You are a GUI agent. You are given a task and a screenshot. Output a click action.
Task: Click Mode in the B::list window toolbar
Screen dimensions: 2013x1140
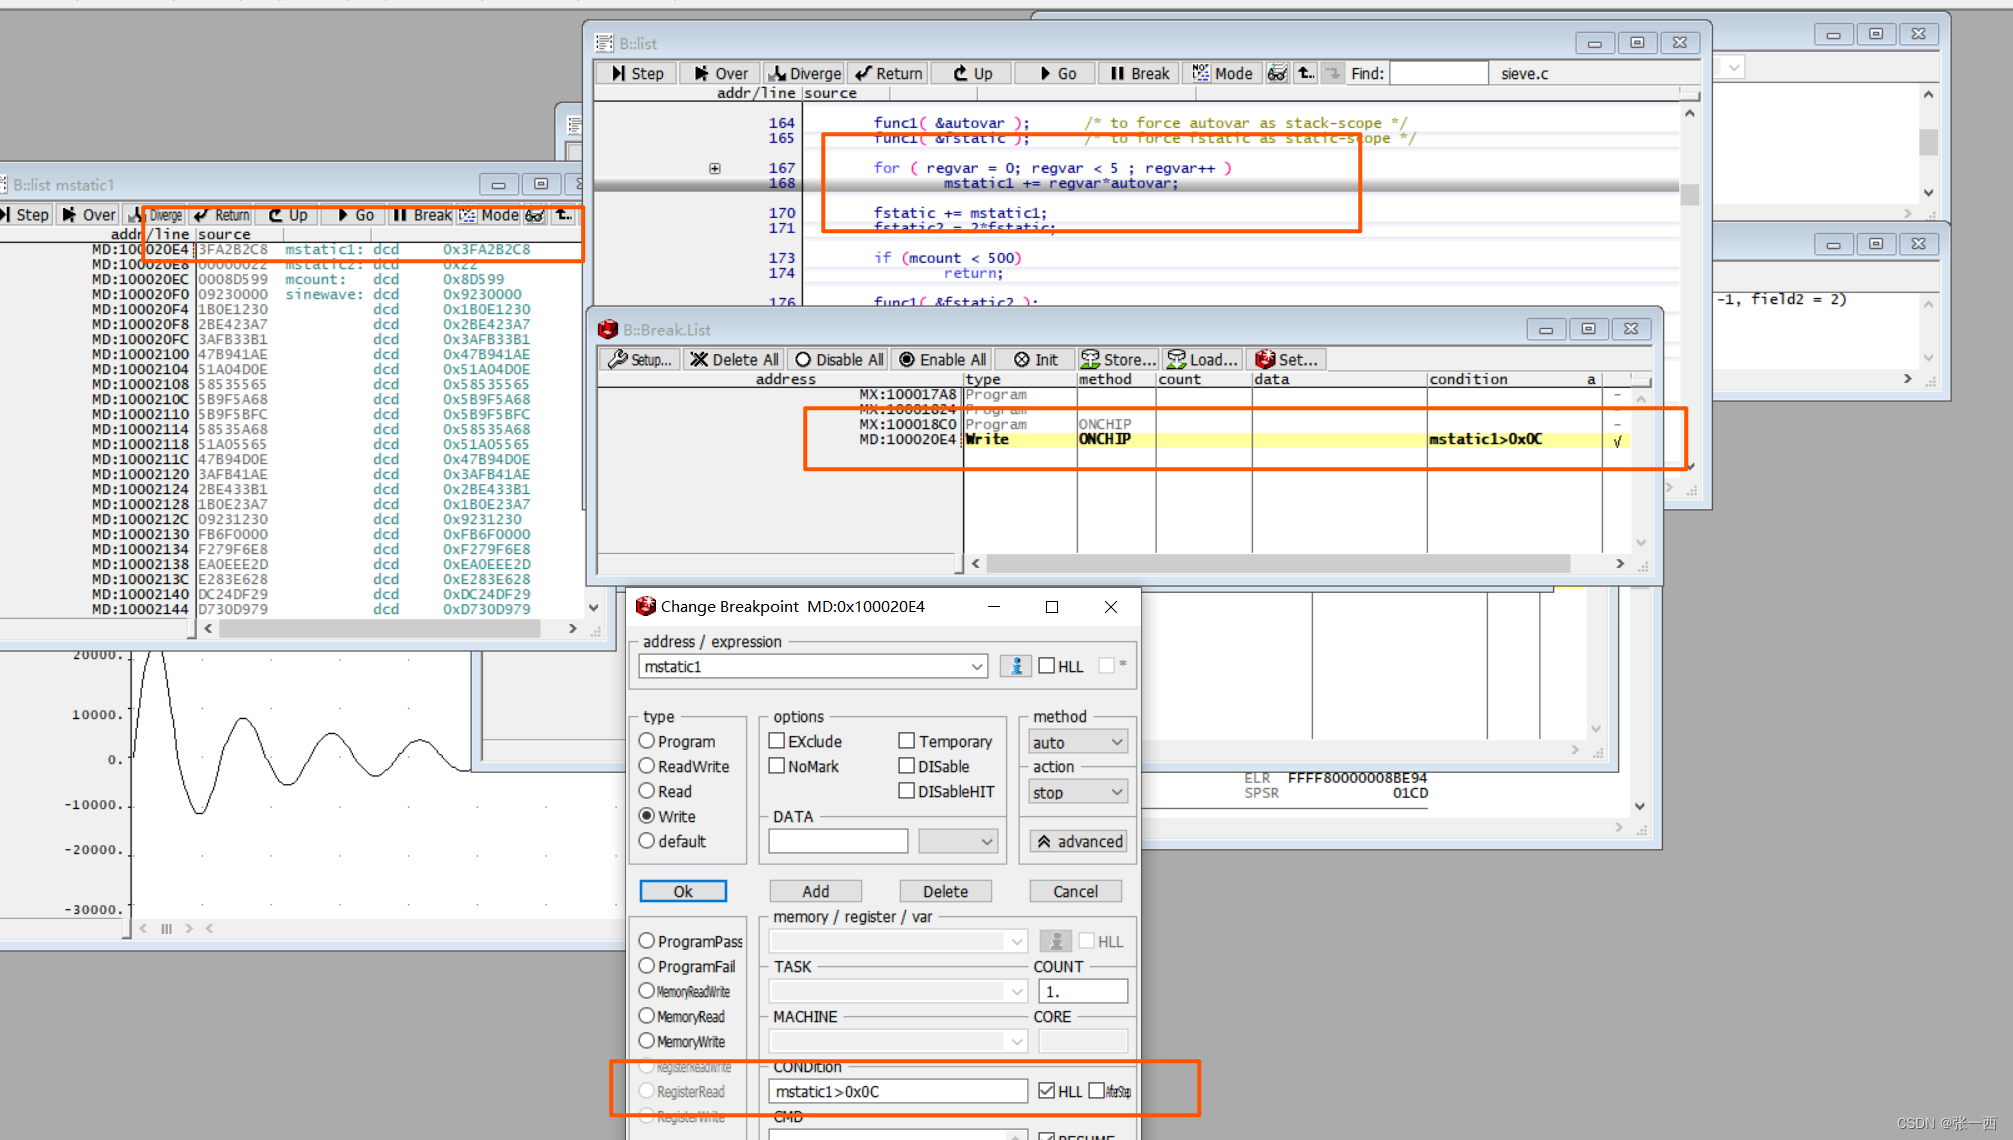click(1222, 73)
